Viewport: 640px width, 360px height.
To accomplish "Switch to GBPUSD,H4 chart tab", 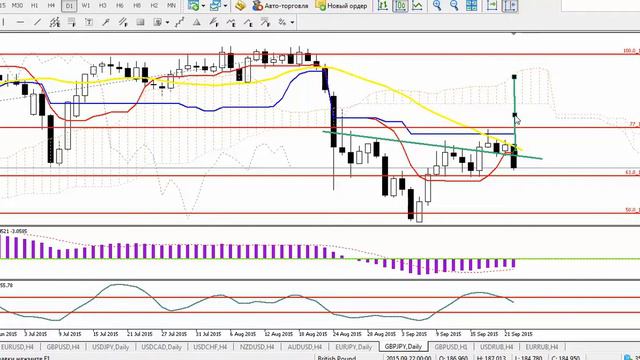I will pyautogui.click(x=63, y=347).
